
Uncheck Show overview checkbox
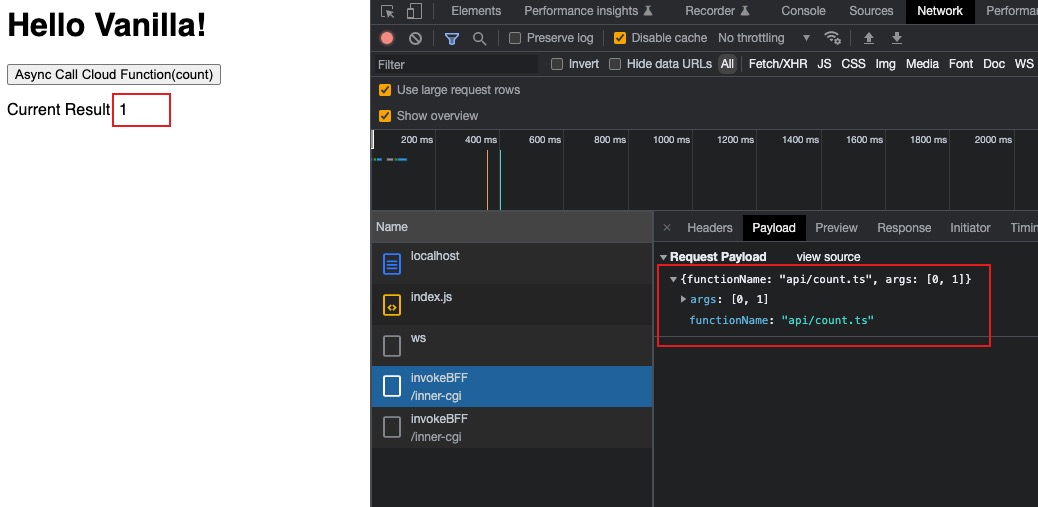coord(384,116)
